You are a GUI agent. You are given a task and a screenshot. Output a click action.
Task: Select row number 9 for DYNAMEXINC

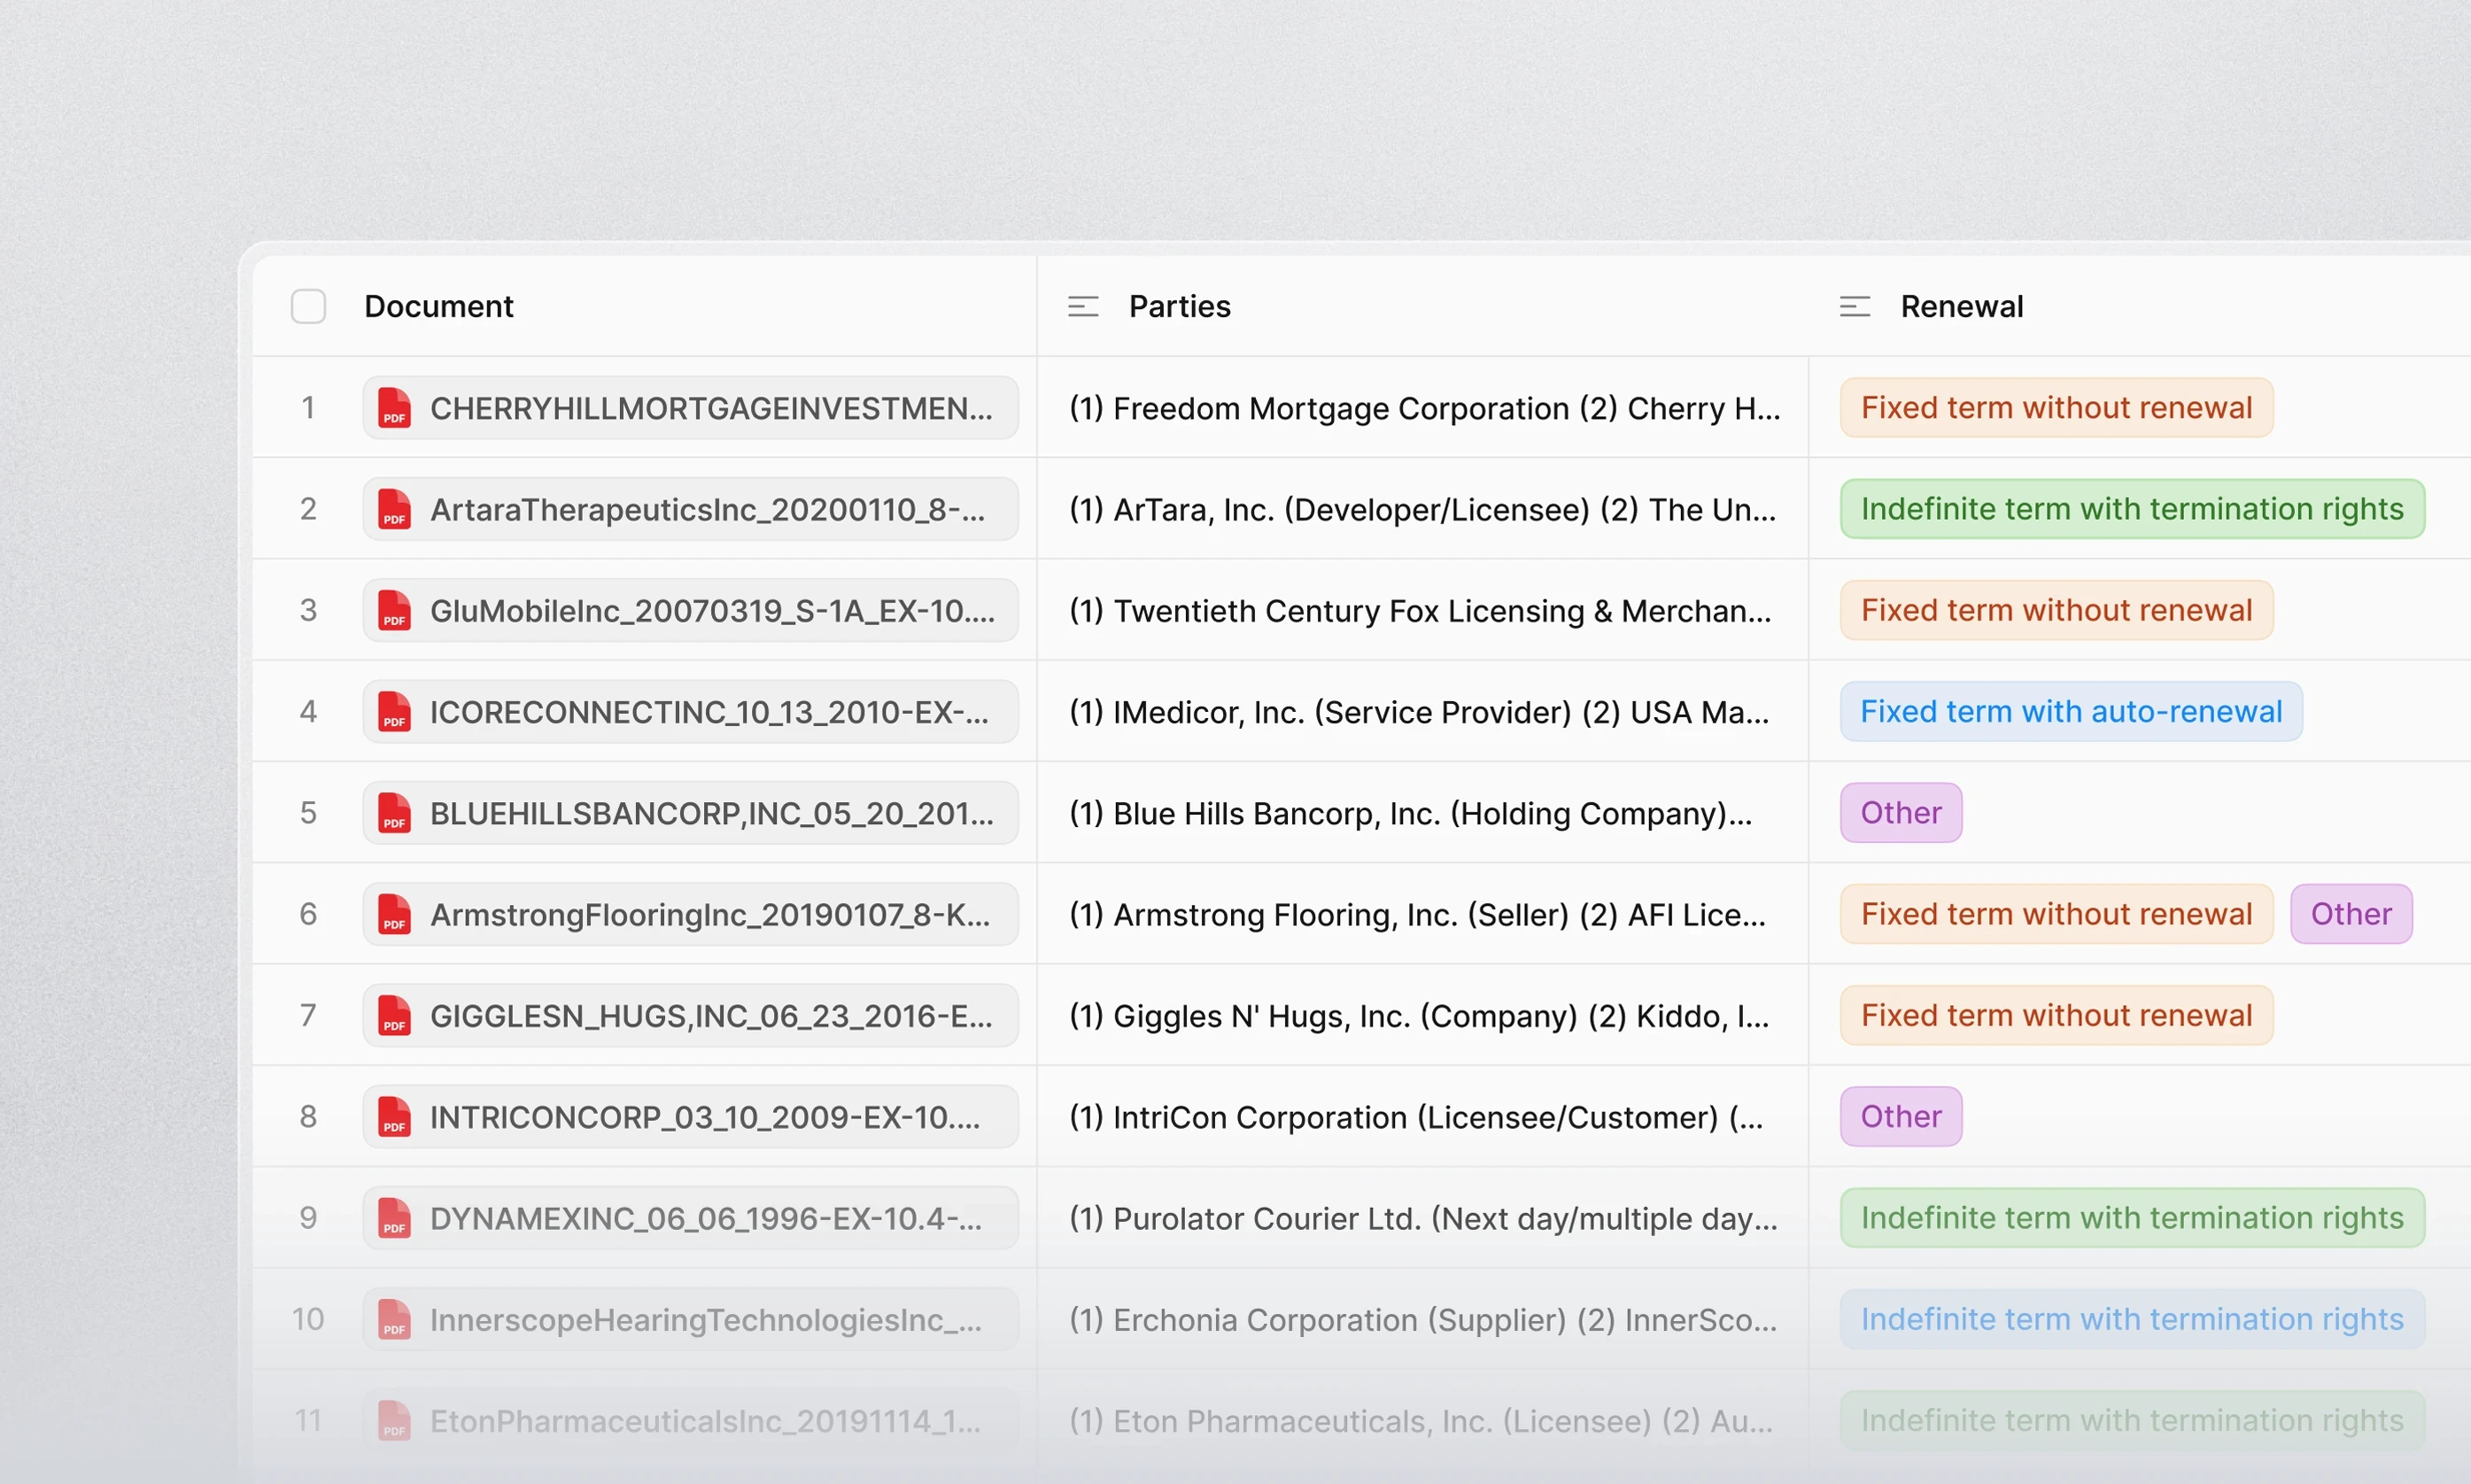pos(308,1218)
